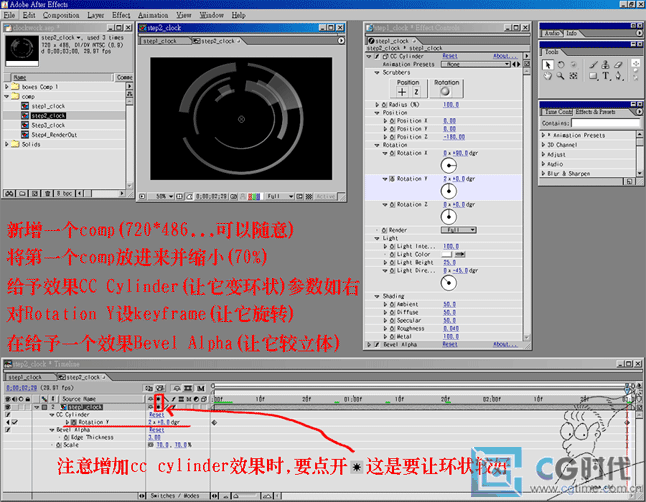
Task: Click Reset for Bevel Alpha in Timeline
Action: point(157,430)
